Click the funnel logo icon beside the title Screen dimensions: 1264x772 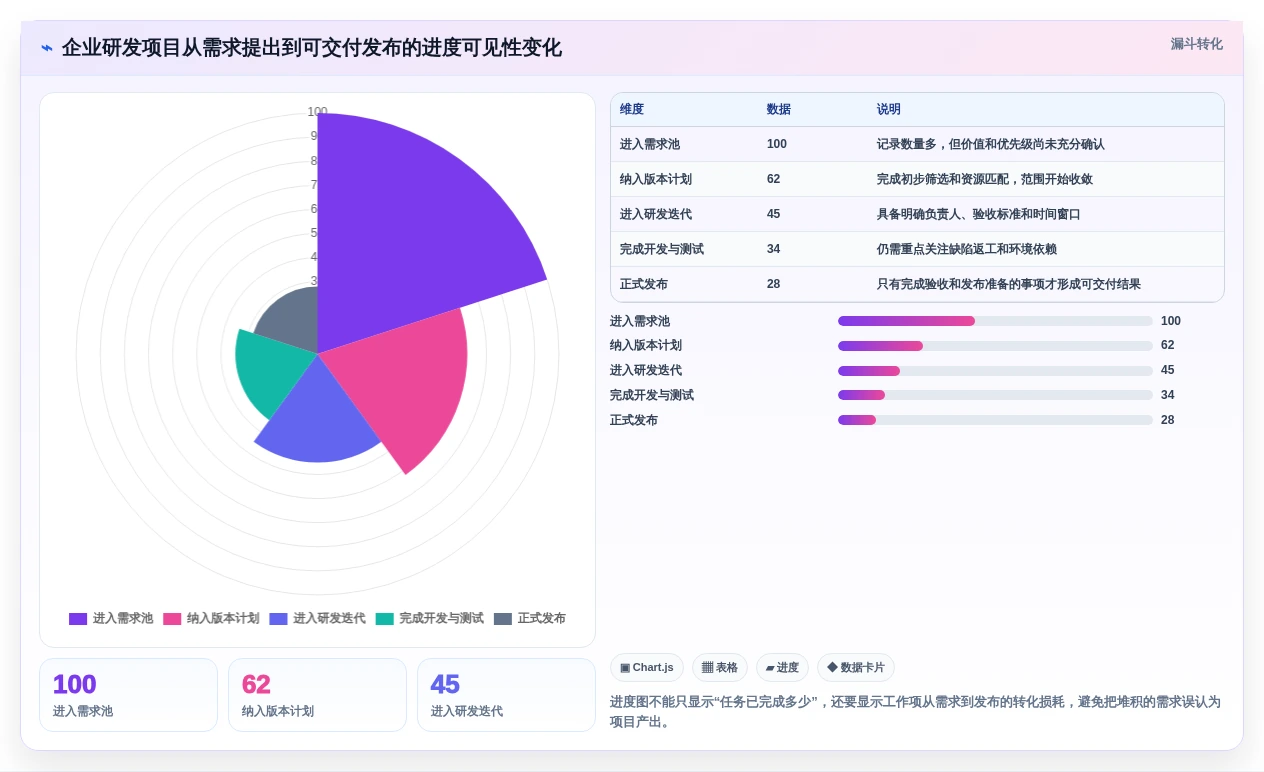[x=47, y=48]
